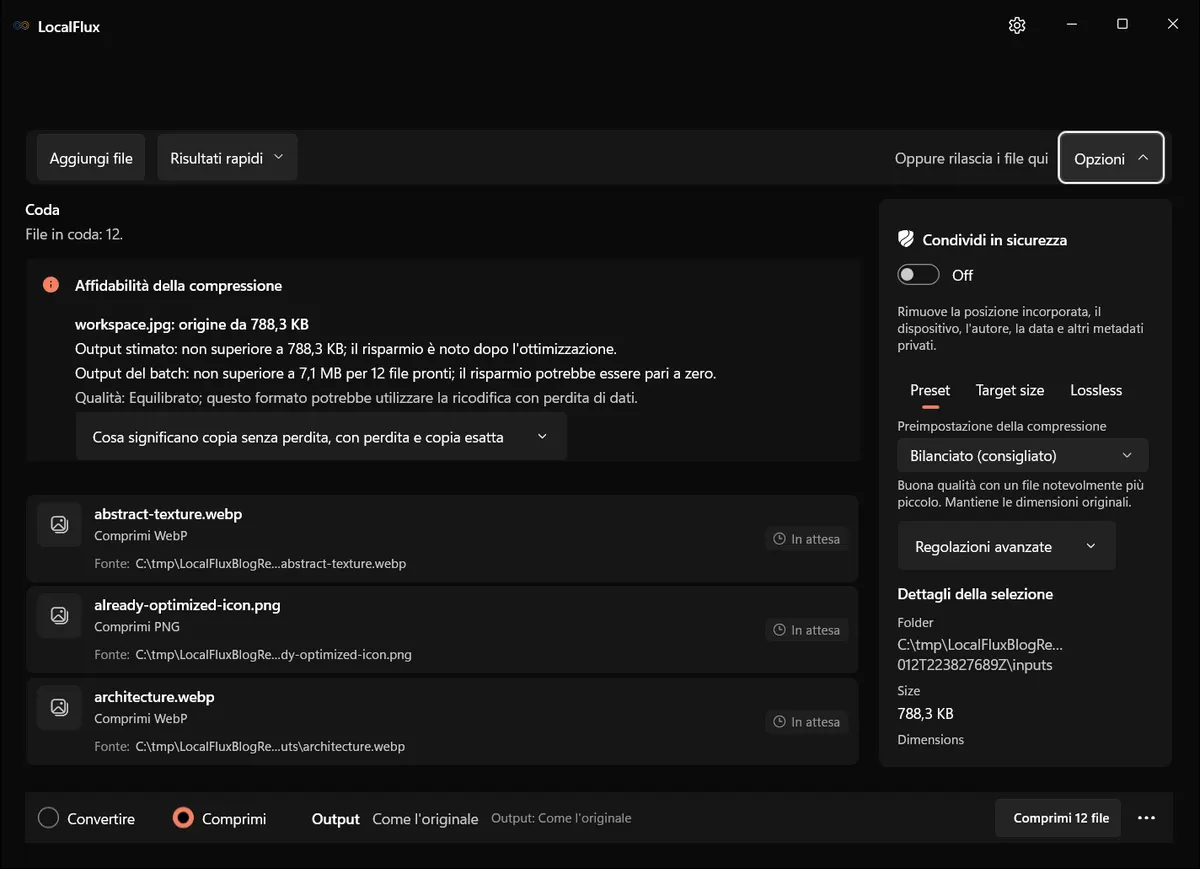Click the Preimpostazione della compressione label
1200x869 pixels.
(x=1002, y=426)
